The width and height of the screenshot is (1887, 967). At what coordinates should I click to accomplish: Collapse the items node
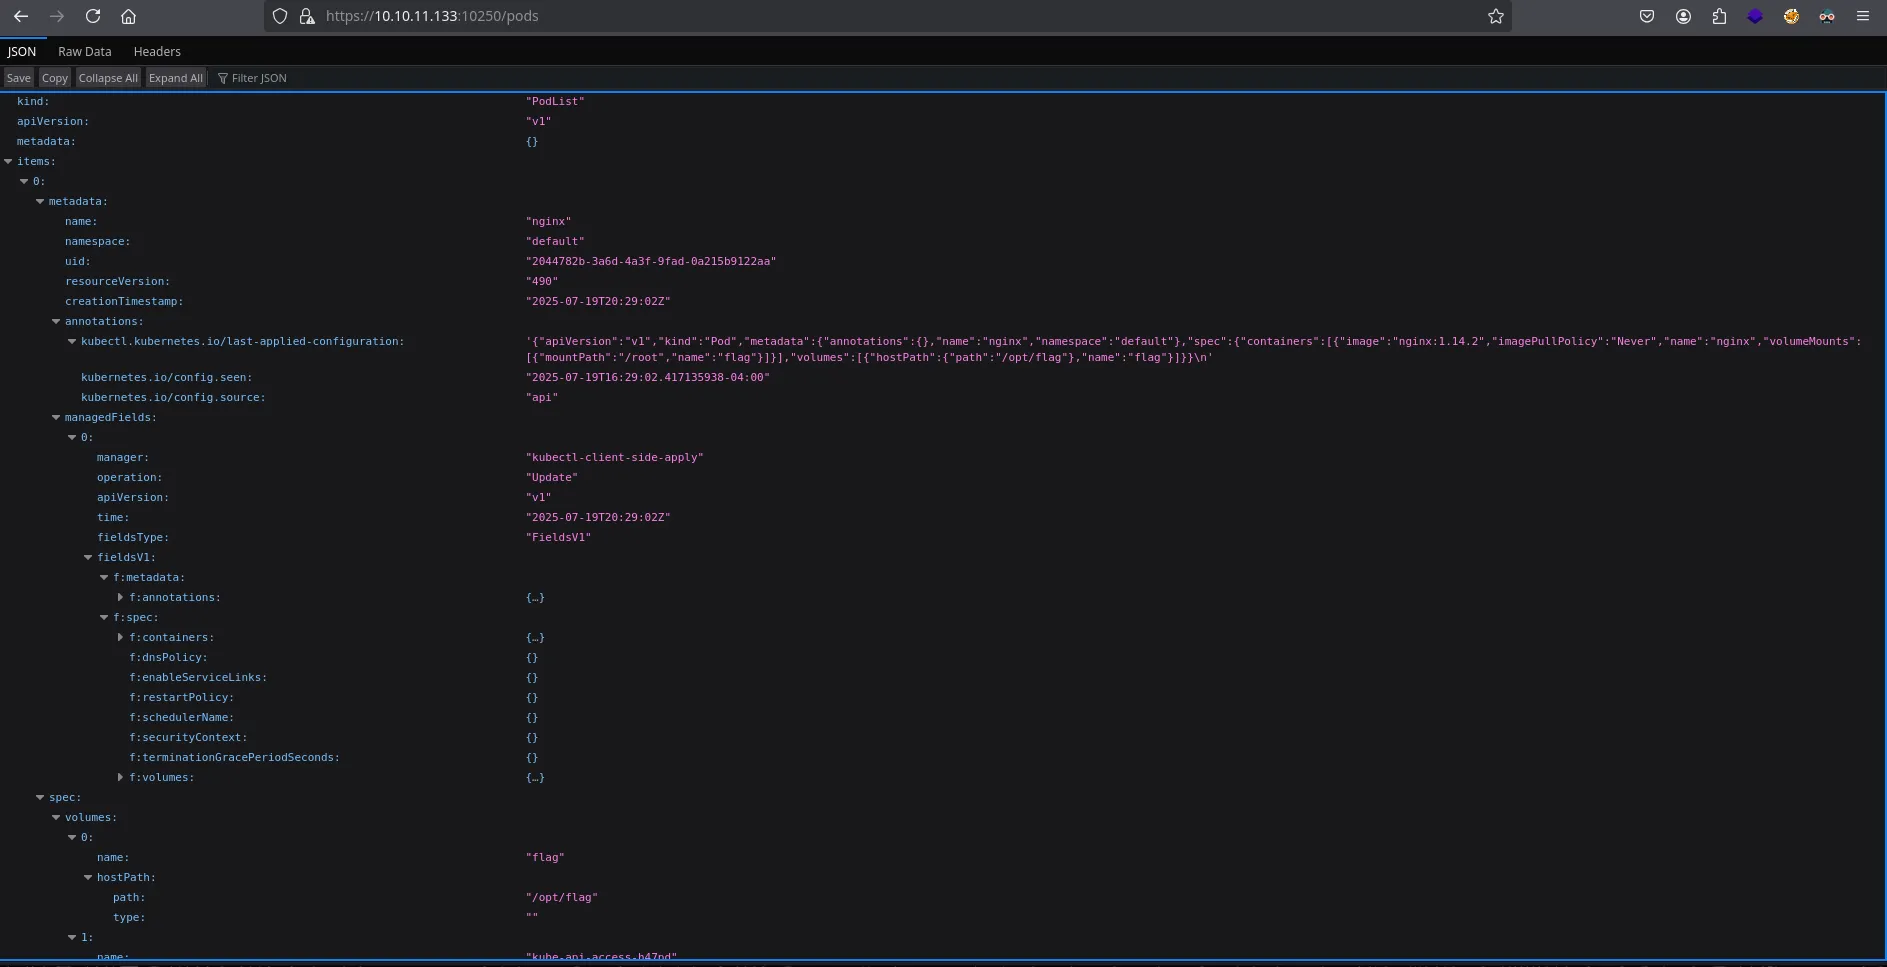tap(8, 161)
